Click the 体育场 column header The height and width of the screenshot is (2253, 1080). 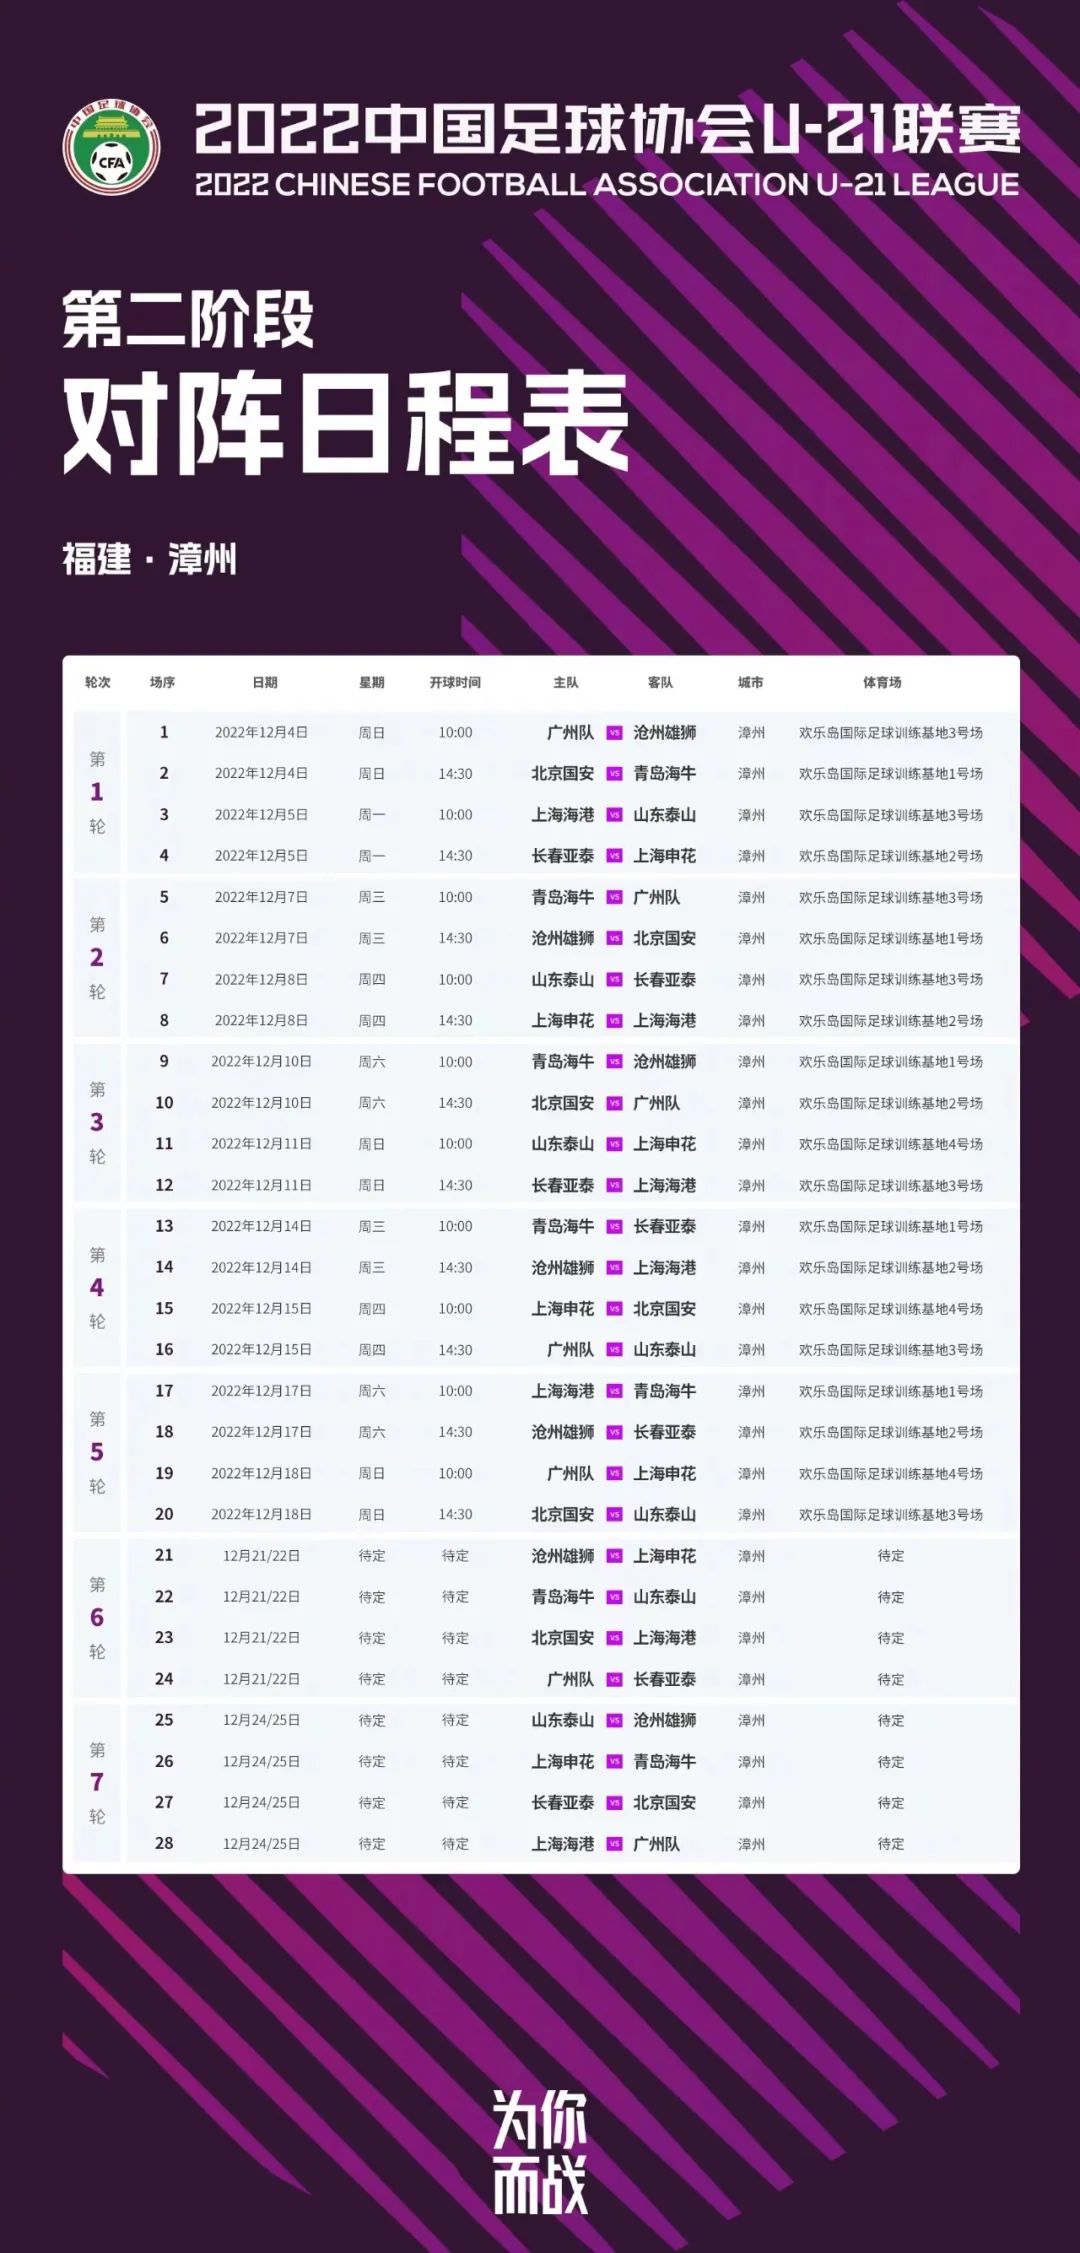[x=882, y=683]
